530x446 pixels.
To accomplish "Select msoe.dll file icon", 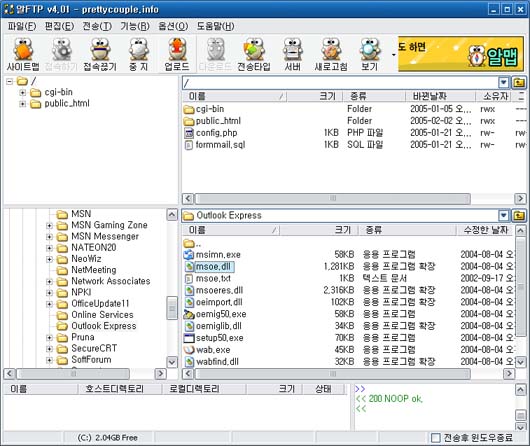I will pyautogui.click(x=189, y=267).
